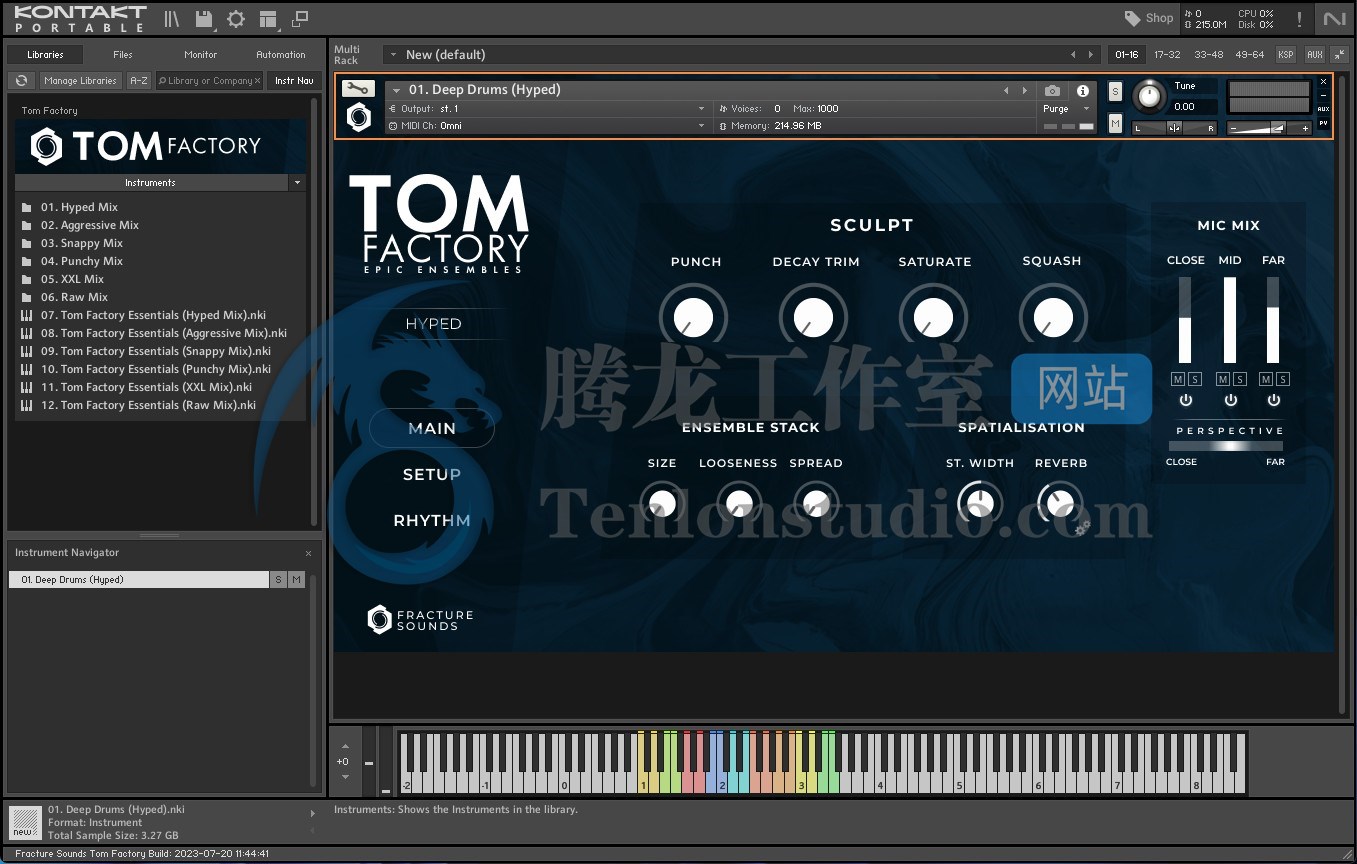Toggle the MID mic power button

[1230, 400]
